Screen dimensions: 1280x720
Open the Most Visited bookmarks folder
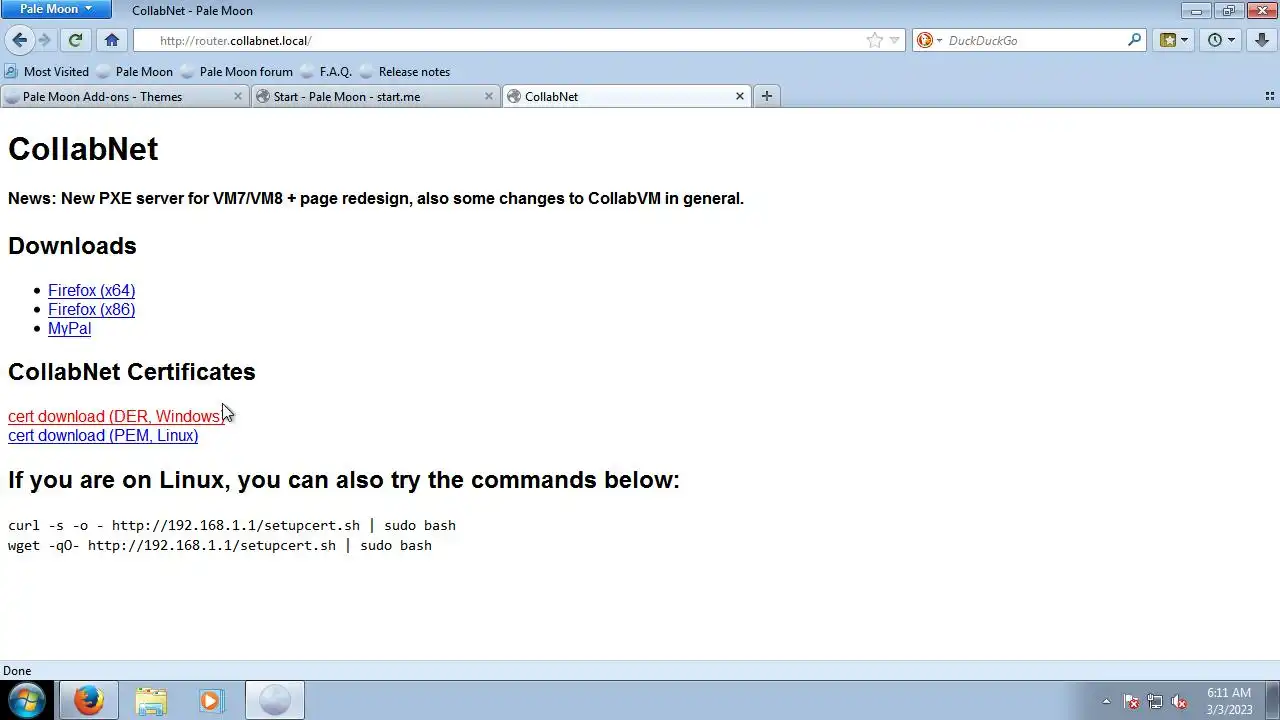47,72
